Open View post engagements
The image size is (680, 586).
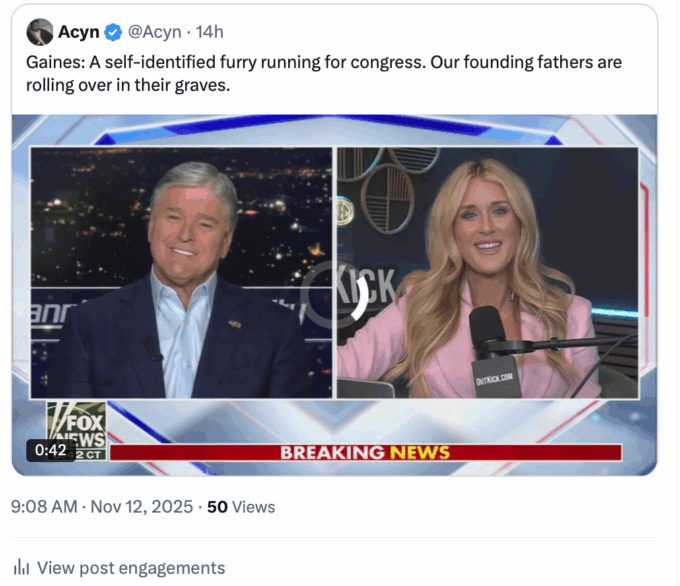point(131,568)
